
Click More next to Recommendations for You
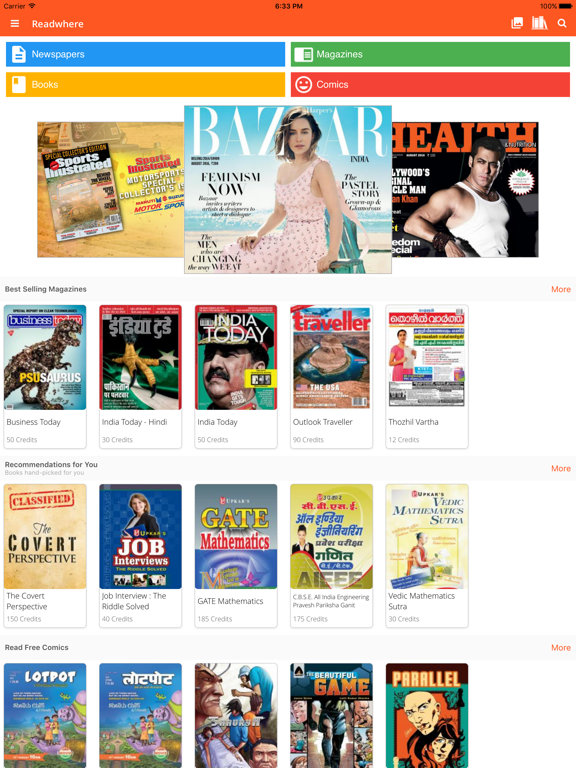coord(560,469)
